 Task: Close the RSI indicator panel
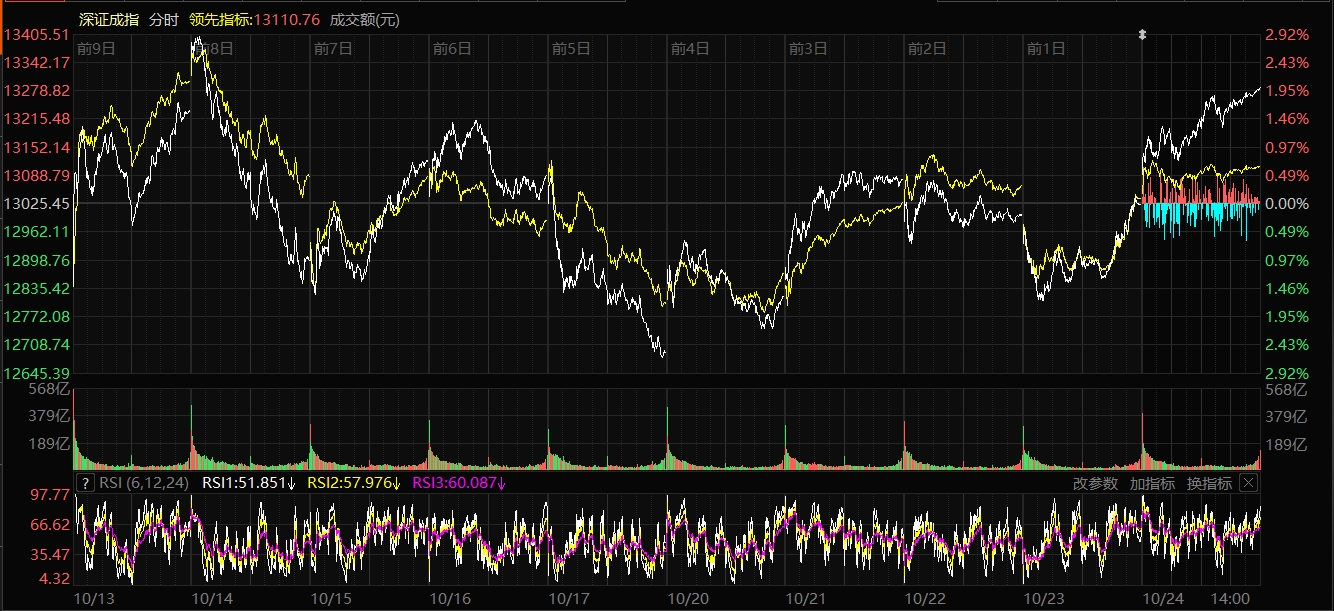pos(1247,483)
